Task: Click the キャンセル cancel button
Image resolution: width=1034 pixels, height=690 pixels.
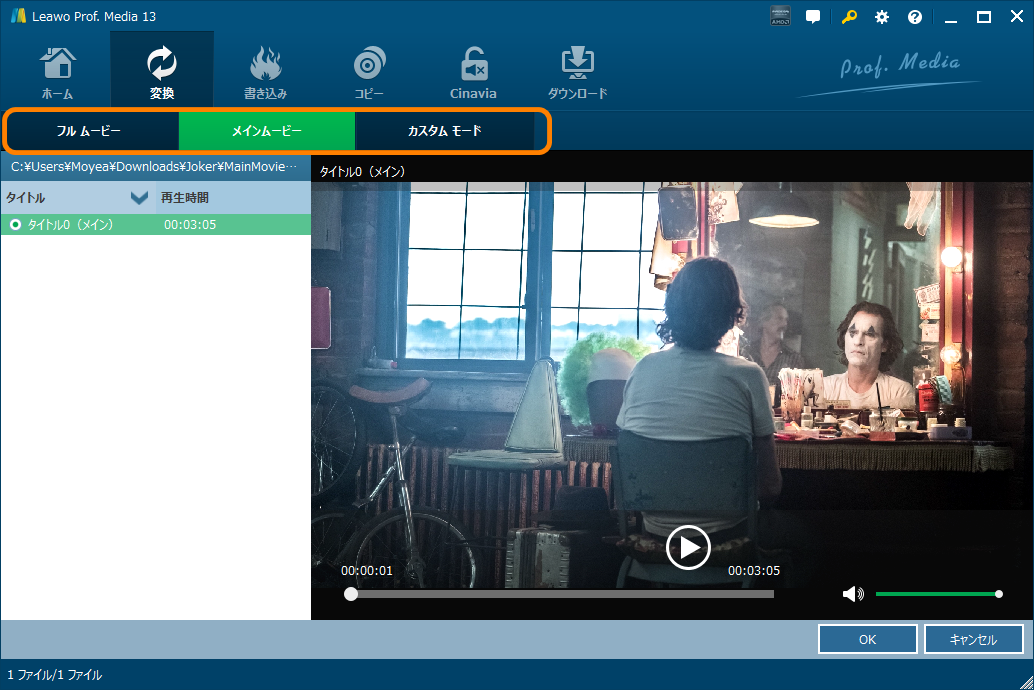Action: tap(973, 639)
